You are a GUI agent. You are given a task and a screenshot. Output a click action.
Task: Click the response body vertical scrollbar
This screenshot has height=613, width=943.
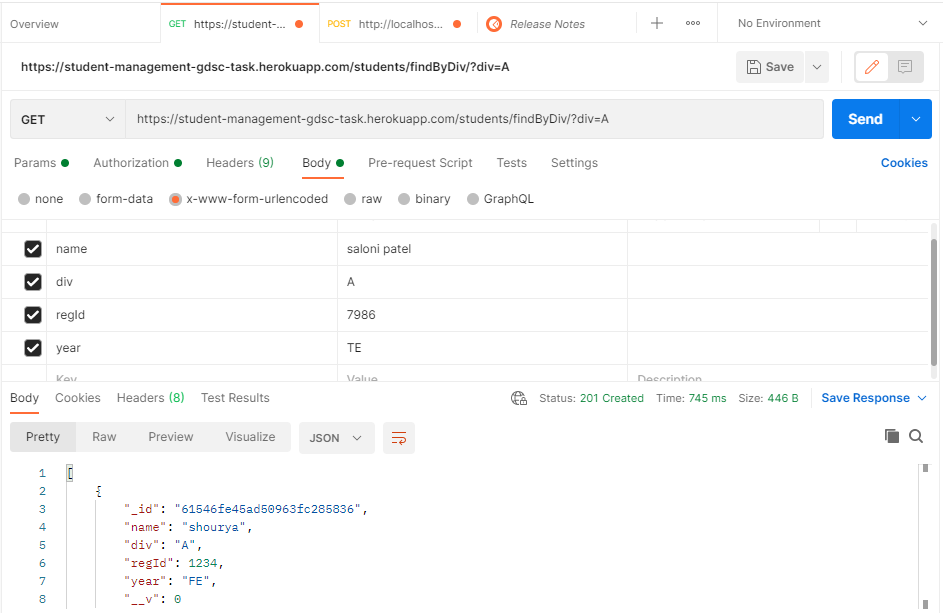pos(926,537)
